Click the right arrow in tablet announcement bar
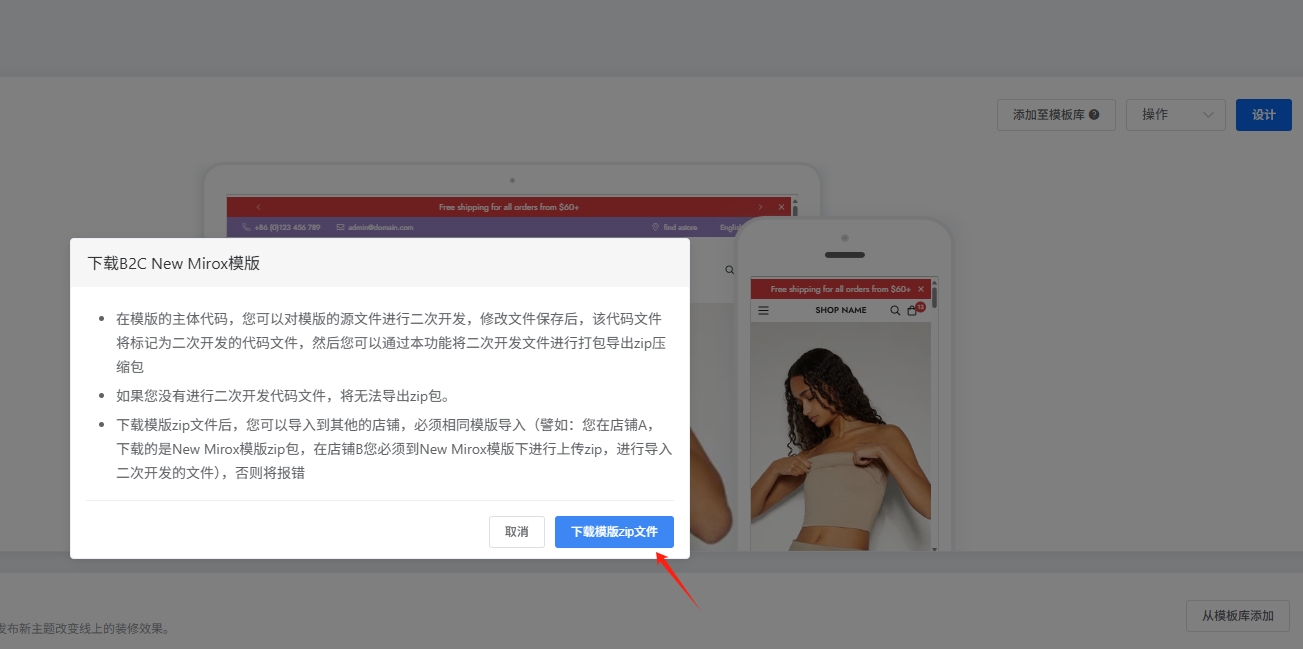Image resolution: width=1303 pixels, height=649 pixels. coord(760,207)
